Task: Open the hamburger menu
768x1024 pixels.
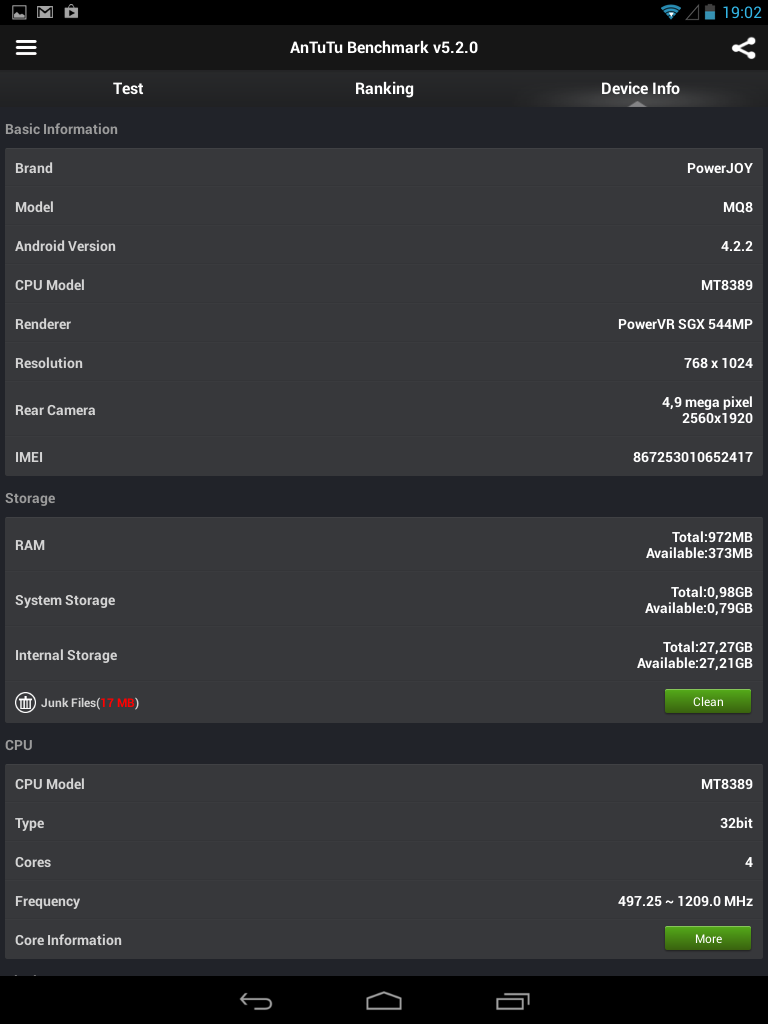Action: pos(26,48)
